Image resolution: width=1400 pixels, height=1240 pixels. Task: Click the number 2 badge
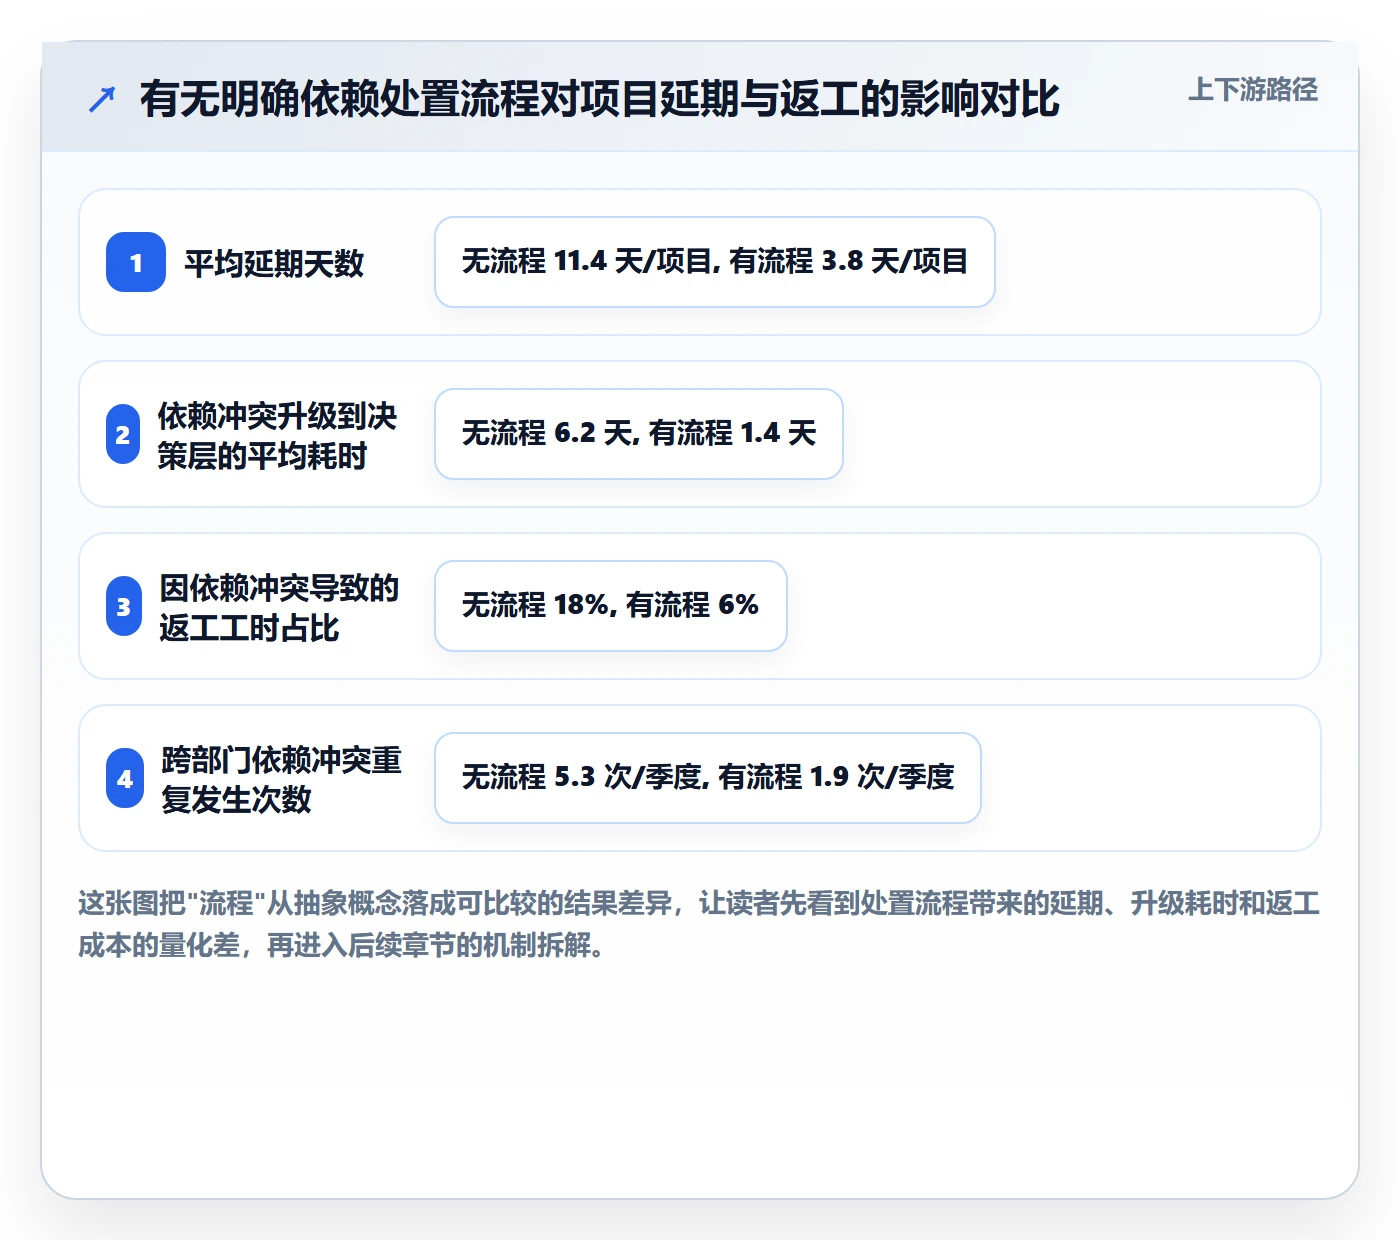(123, 434)
